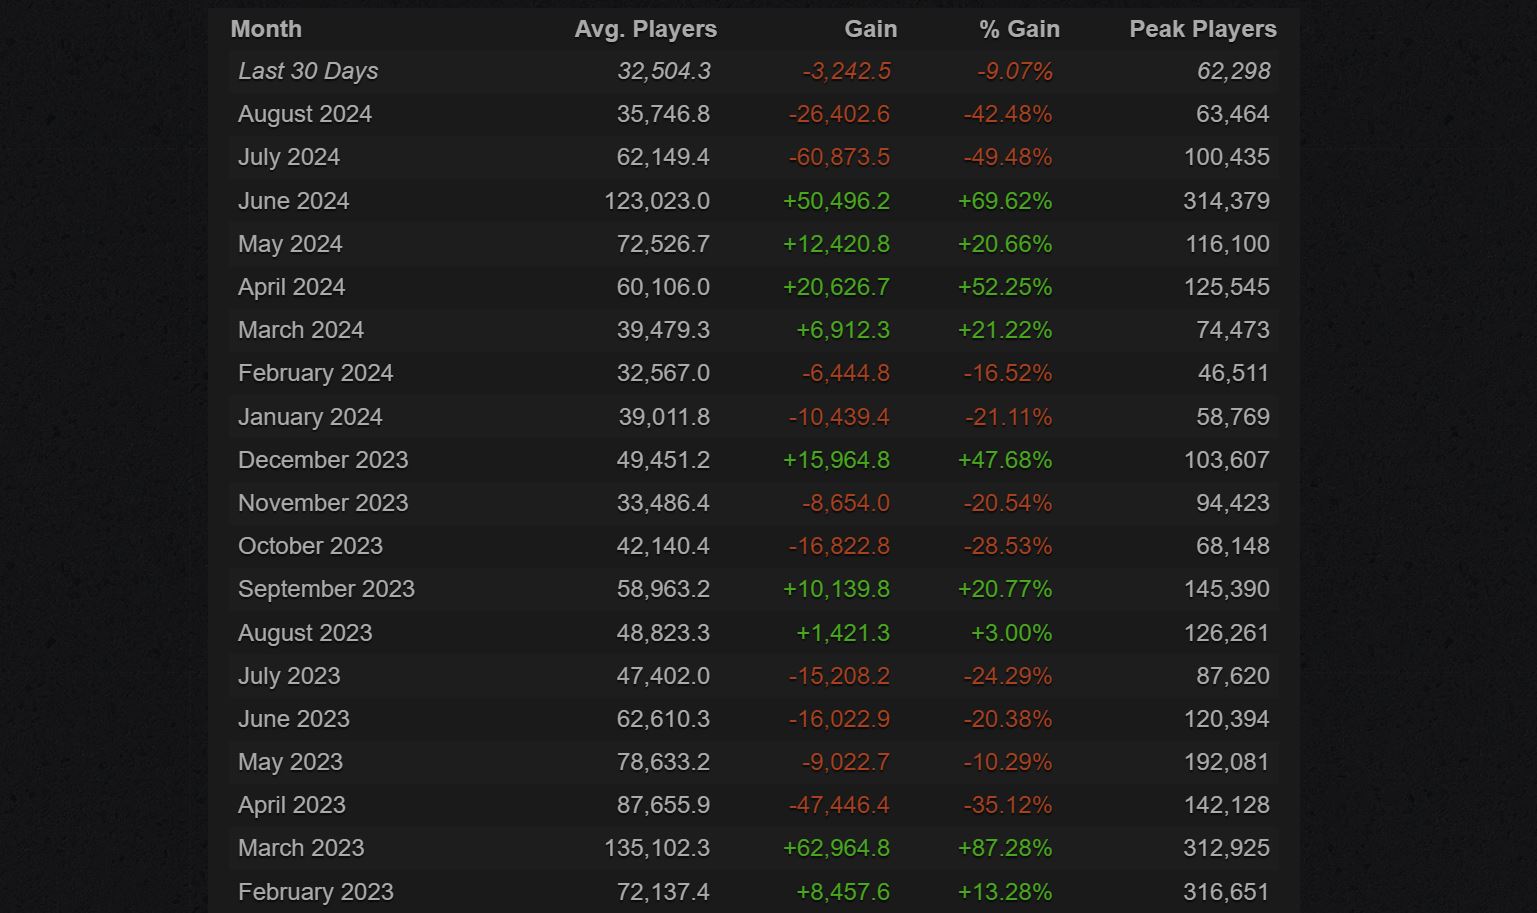Select the August 2024 month cell
The width and height of the screenshot is (1537, 913).
pyautogui.click(x=305, y=114)
